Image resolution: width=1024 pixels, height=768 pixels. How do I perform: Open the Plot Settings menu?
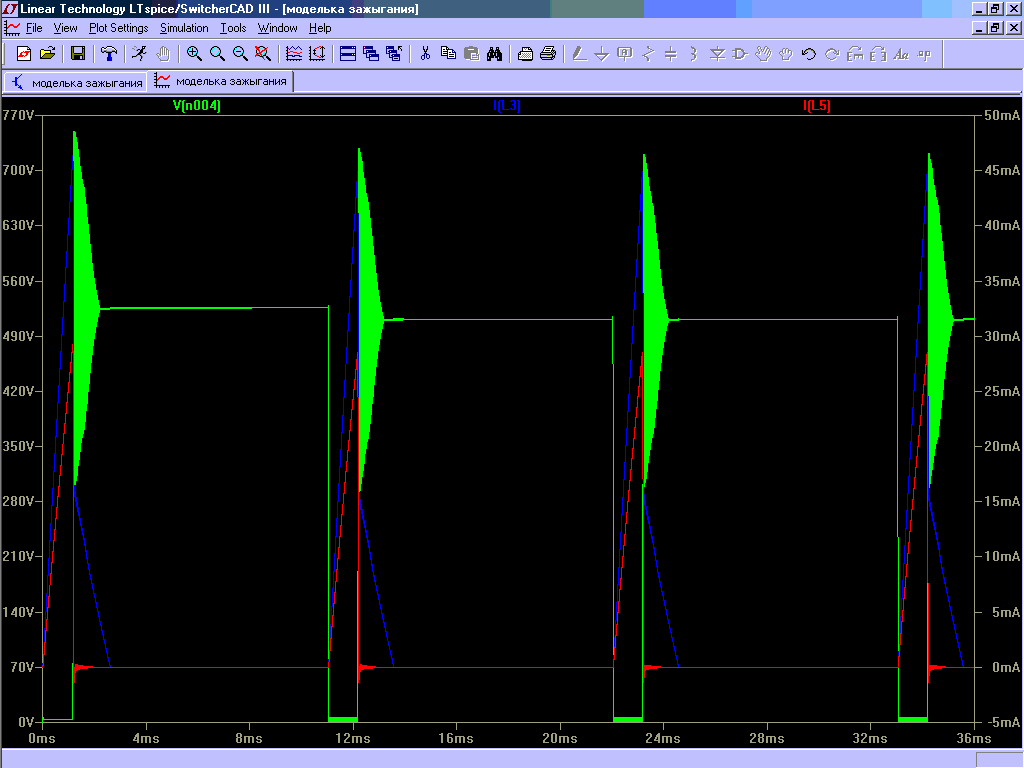(118, 28)
